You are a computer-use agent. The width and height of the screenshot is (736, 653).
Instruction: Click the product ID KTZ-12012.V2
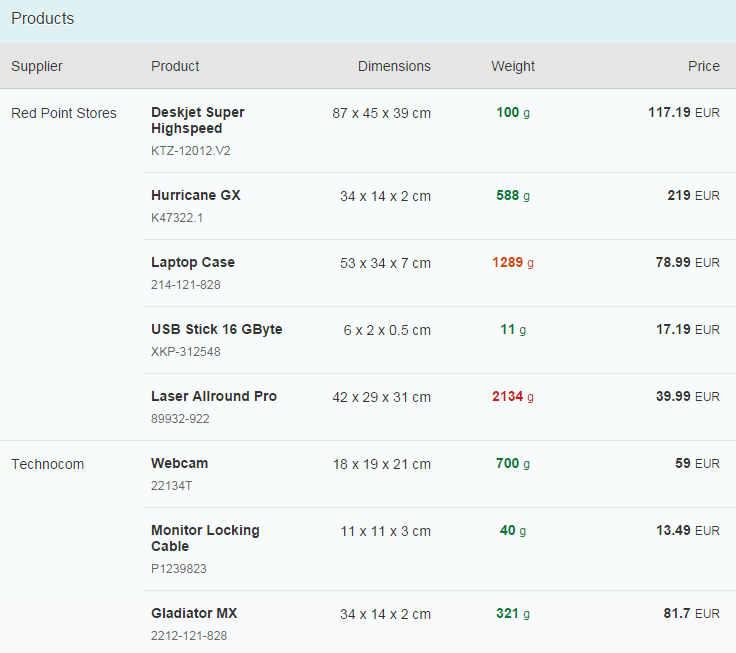(191, 151)
